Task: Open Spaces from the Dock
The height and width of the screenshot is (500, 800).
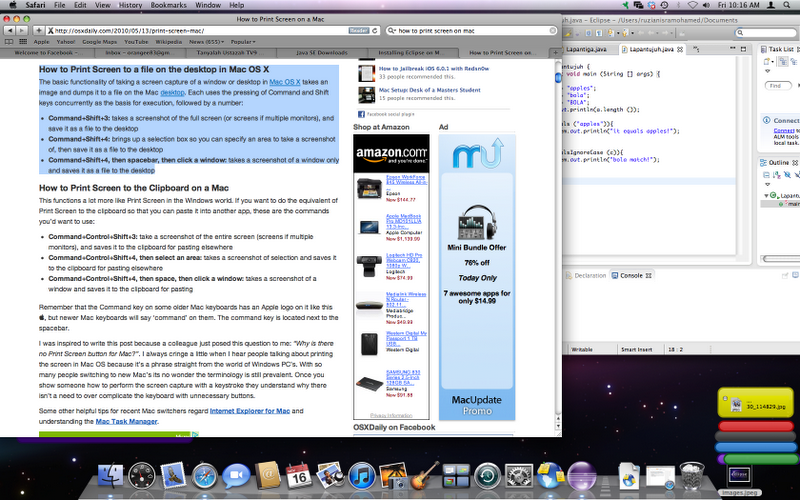Action: (x=456, y=476)
